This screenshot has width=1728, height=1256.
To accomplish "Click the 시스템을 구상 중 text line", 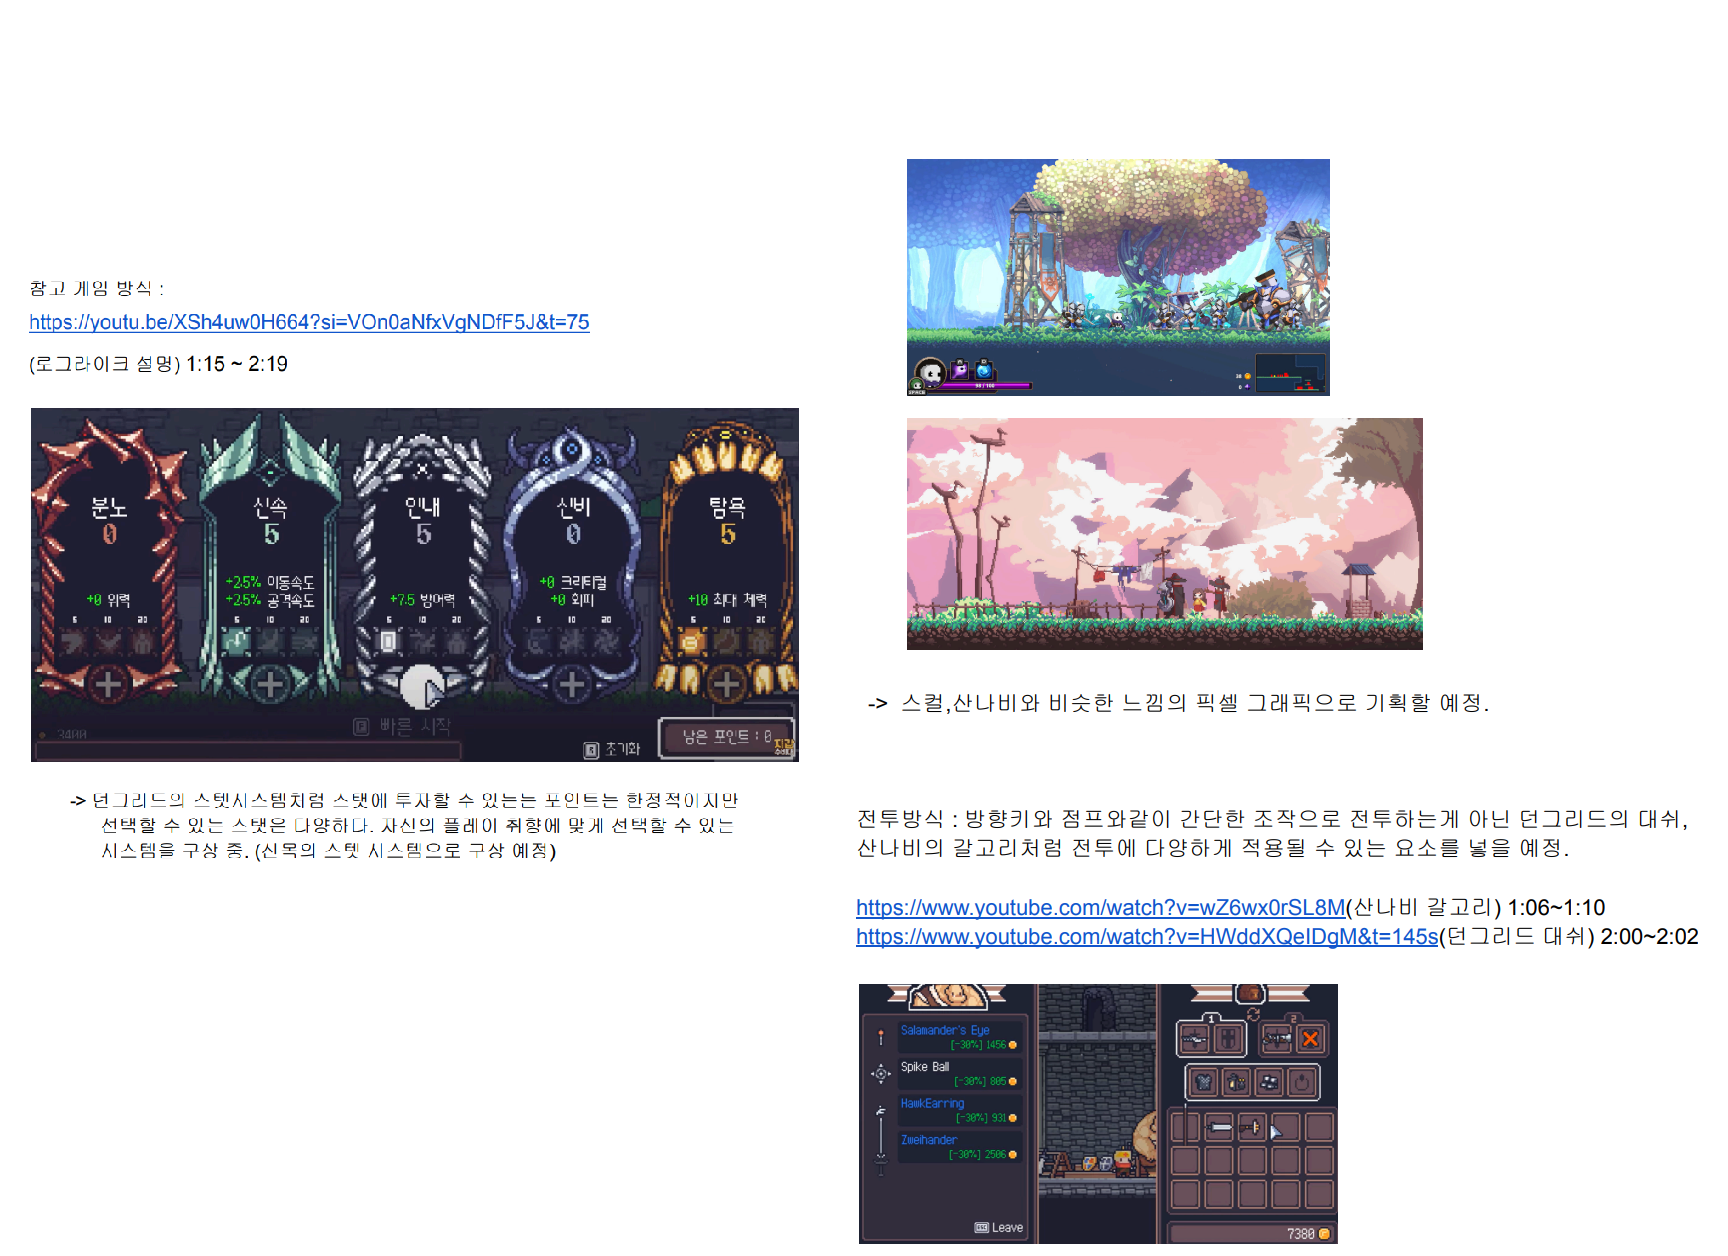I will point(328,850).
